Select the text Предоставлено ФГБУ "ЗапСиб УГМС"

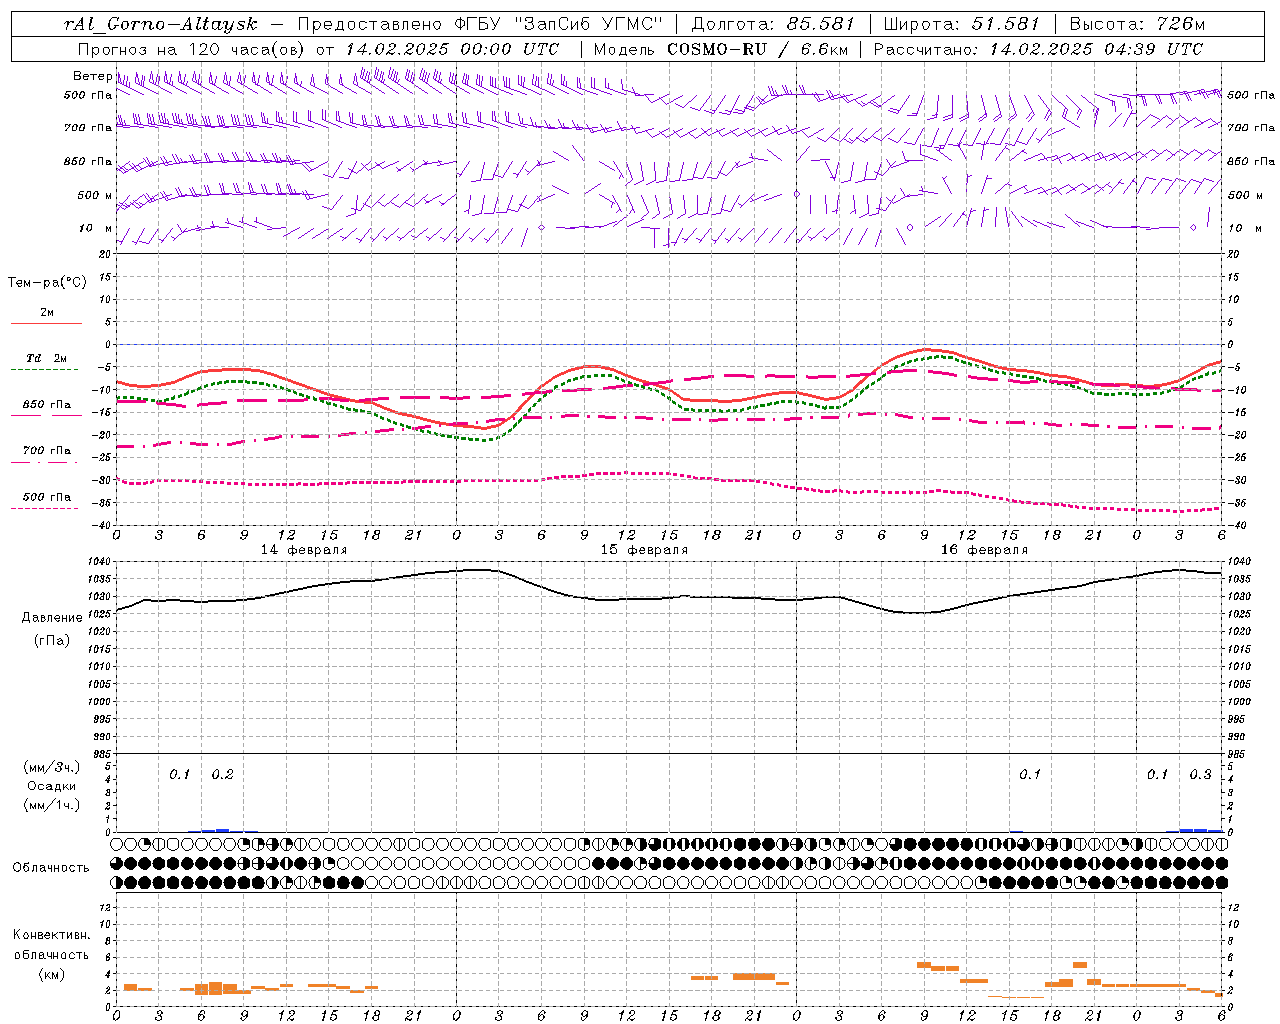[x=481, y=24]
